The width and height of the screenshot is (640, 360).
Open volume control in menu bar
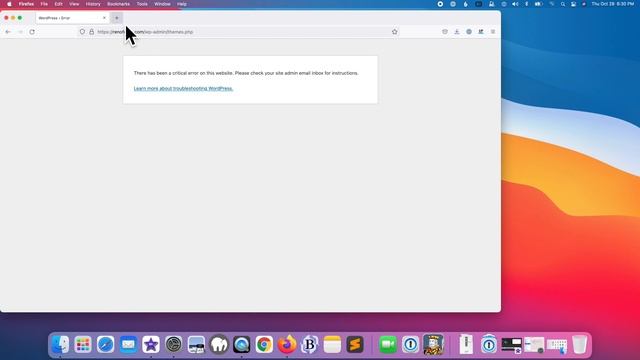(515, 4)
